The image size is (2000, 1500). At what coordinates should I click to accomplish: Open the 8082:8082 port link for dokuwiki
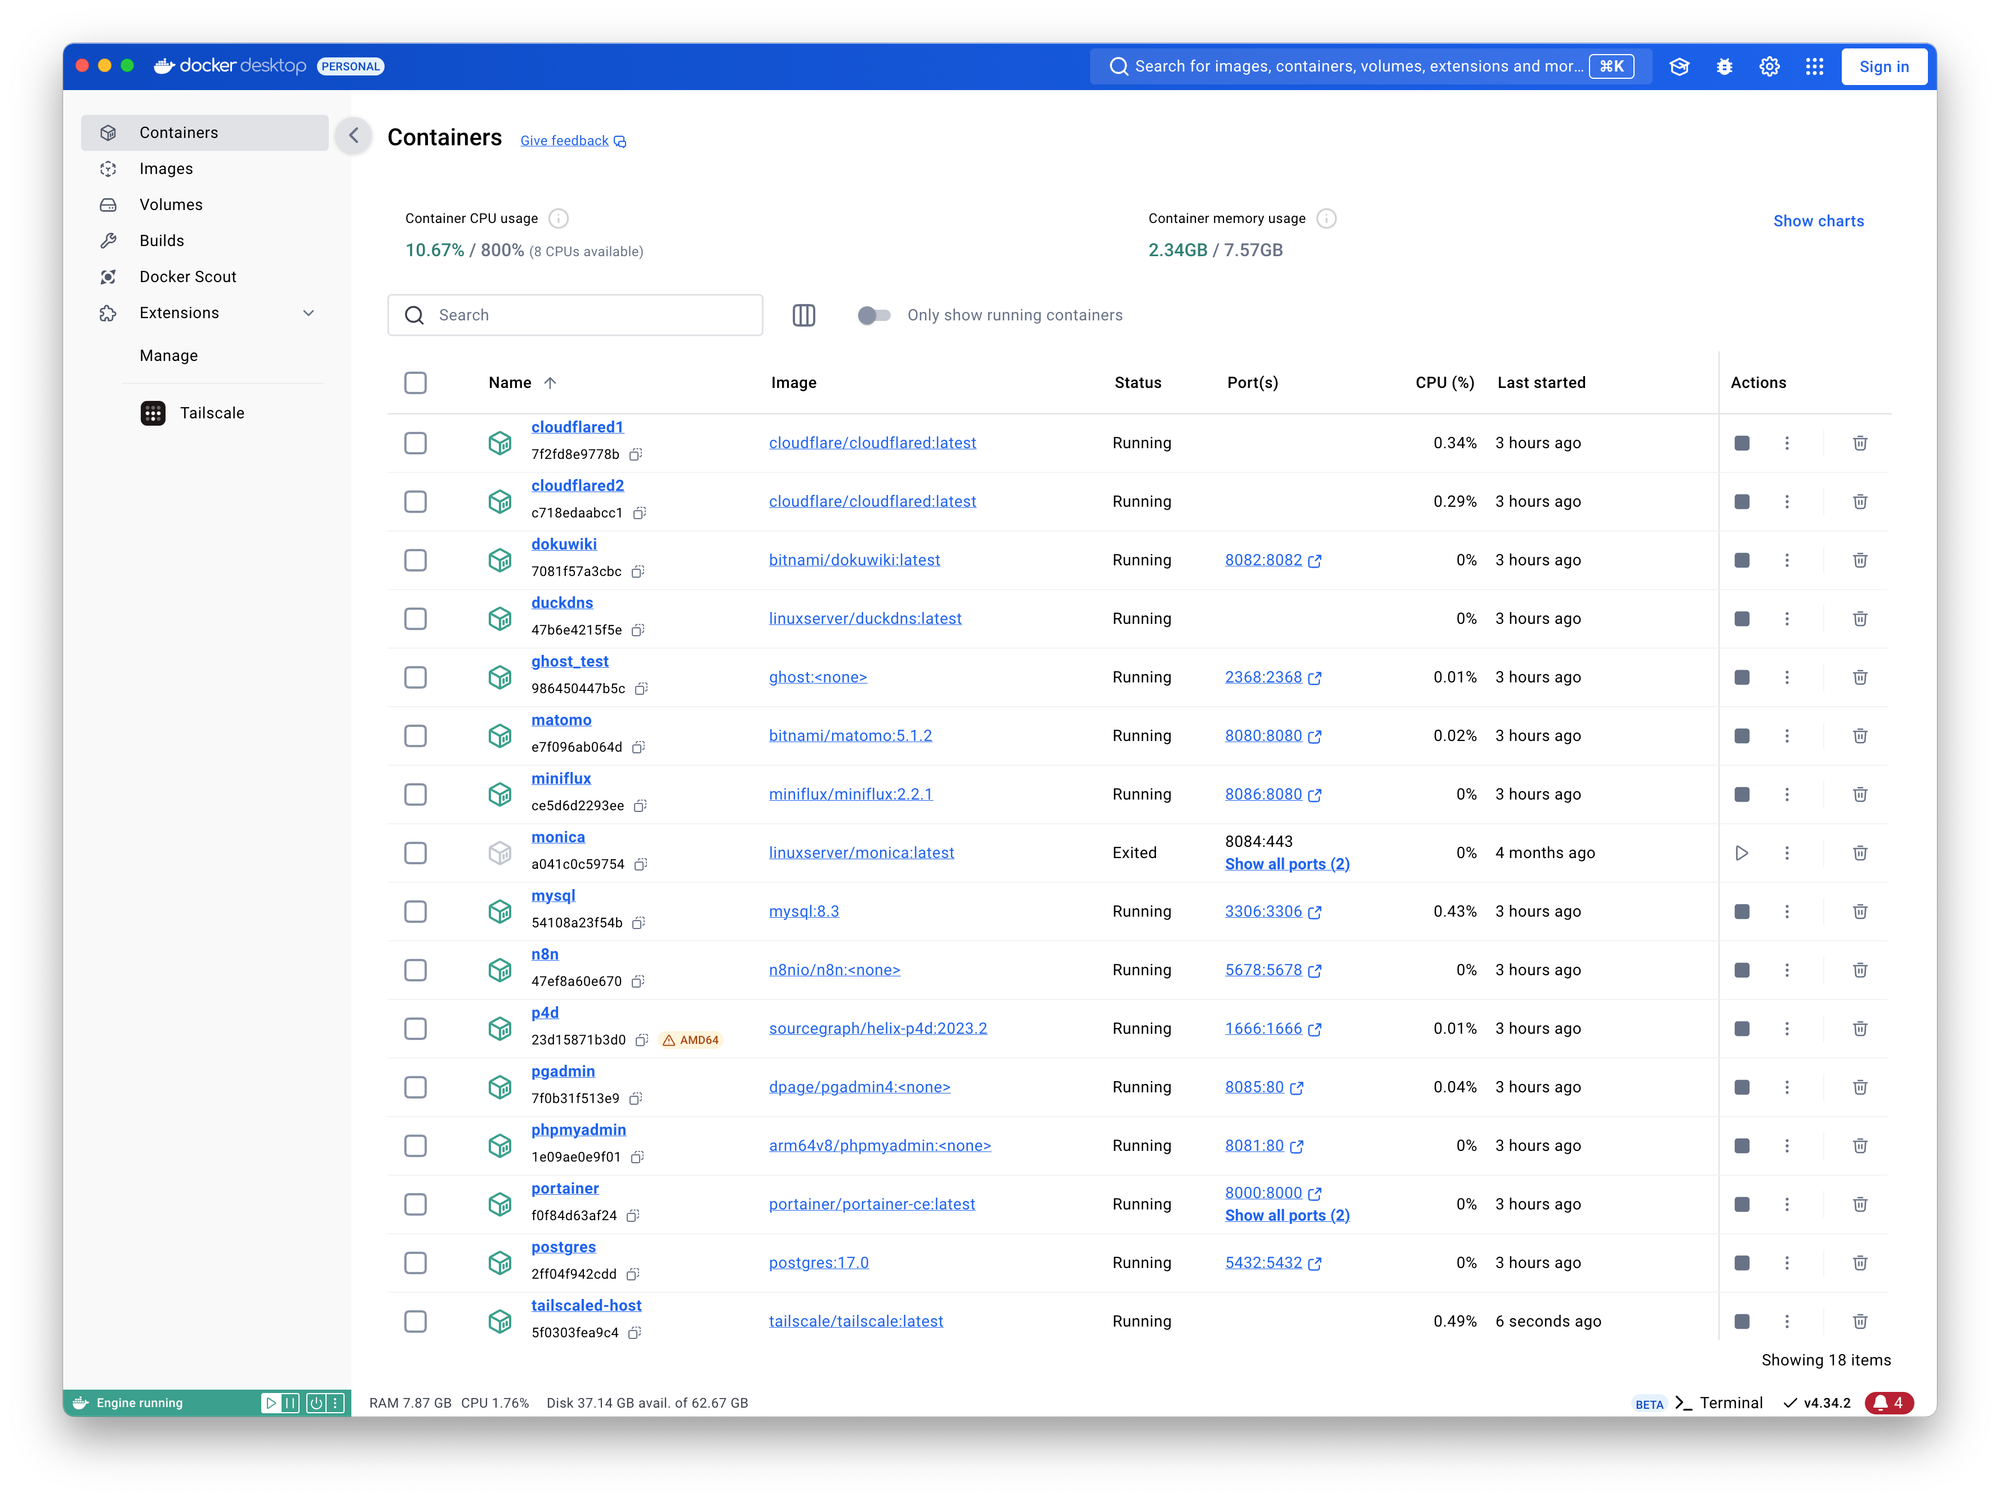tap(1273, 560)
